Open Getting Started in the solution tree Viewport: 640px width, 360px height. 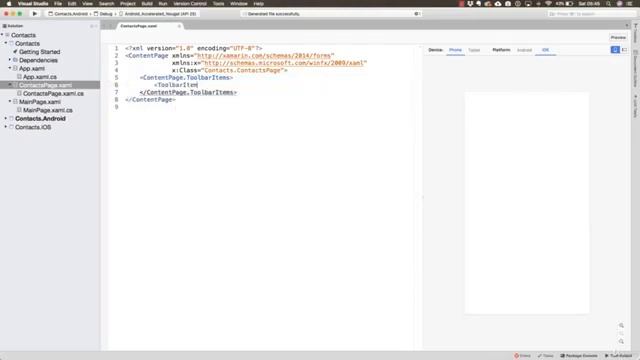(39, 52)
